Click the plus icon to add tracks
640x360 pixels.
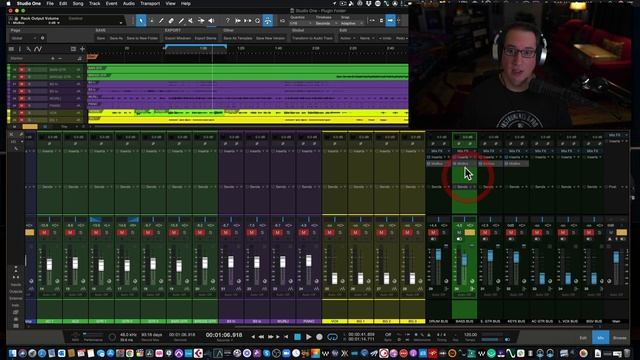click(x=82, y=49)
